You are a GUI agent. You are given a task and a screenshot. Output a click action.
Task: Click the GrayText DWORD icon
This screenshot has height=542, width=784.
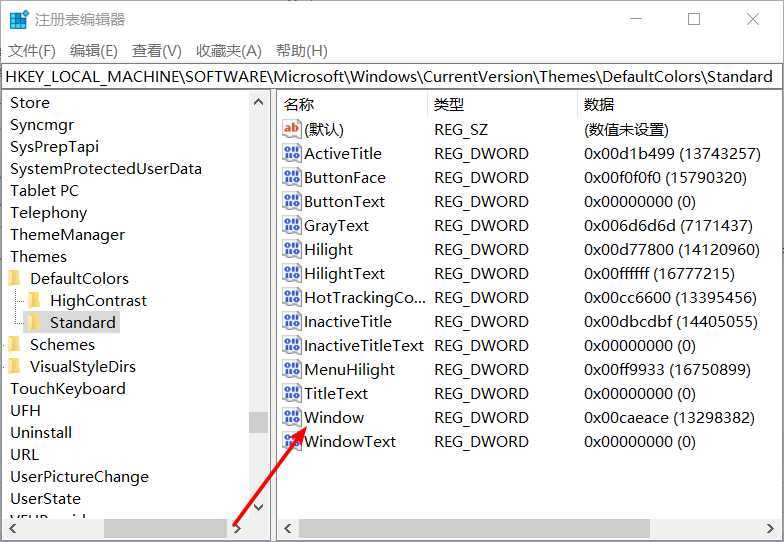292,225
